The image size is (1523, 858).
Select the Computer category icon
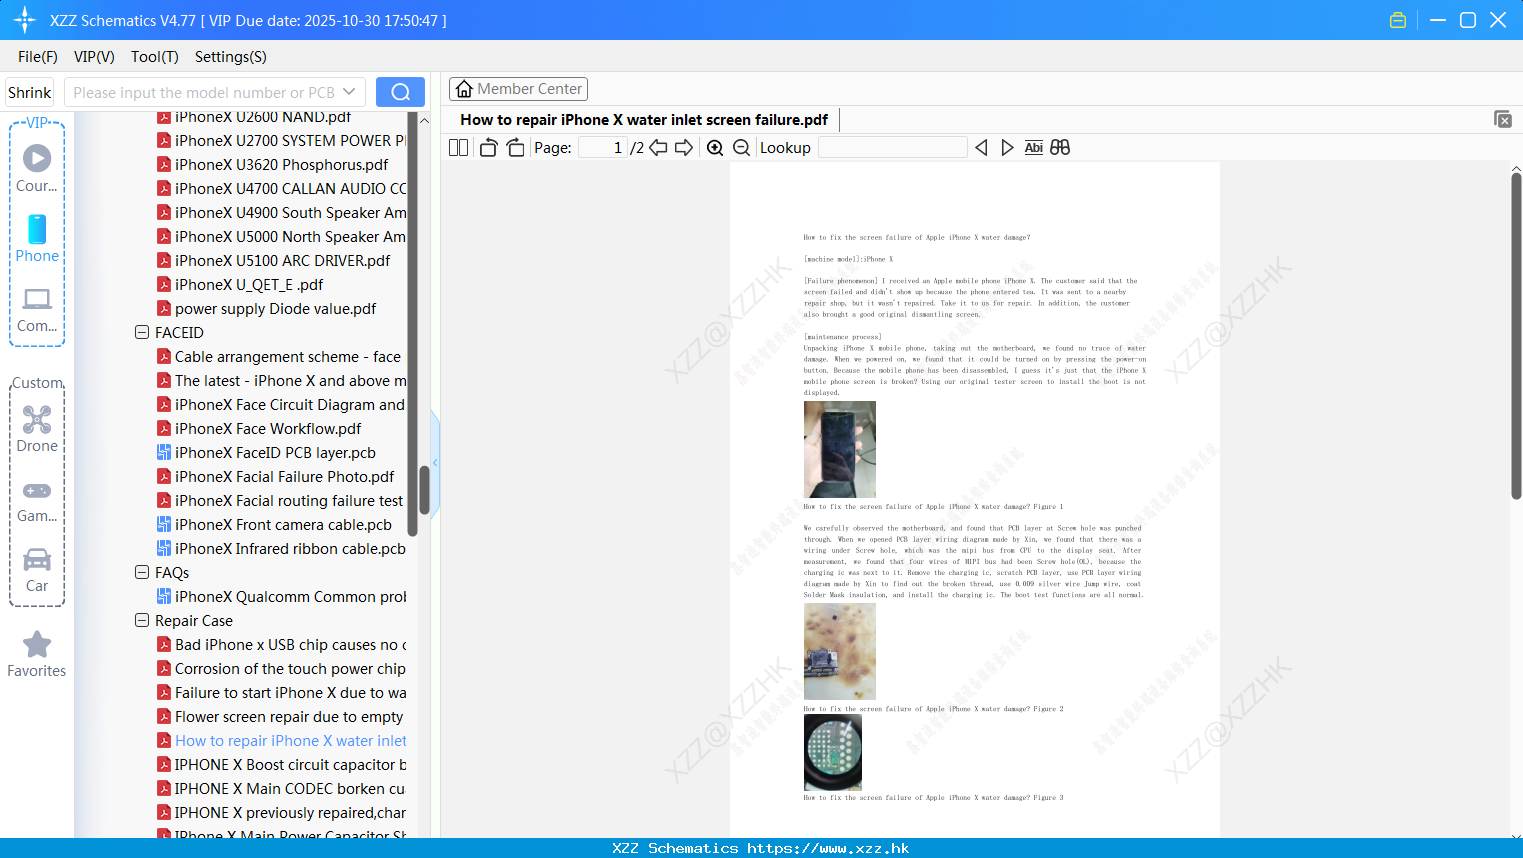coord(37,310)
